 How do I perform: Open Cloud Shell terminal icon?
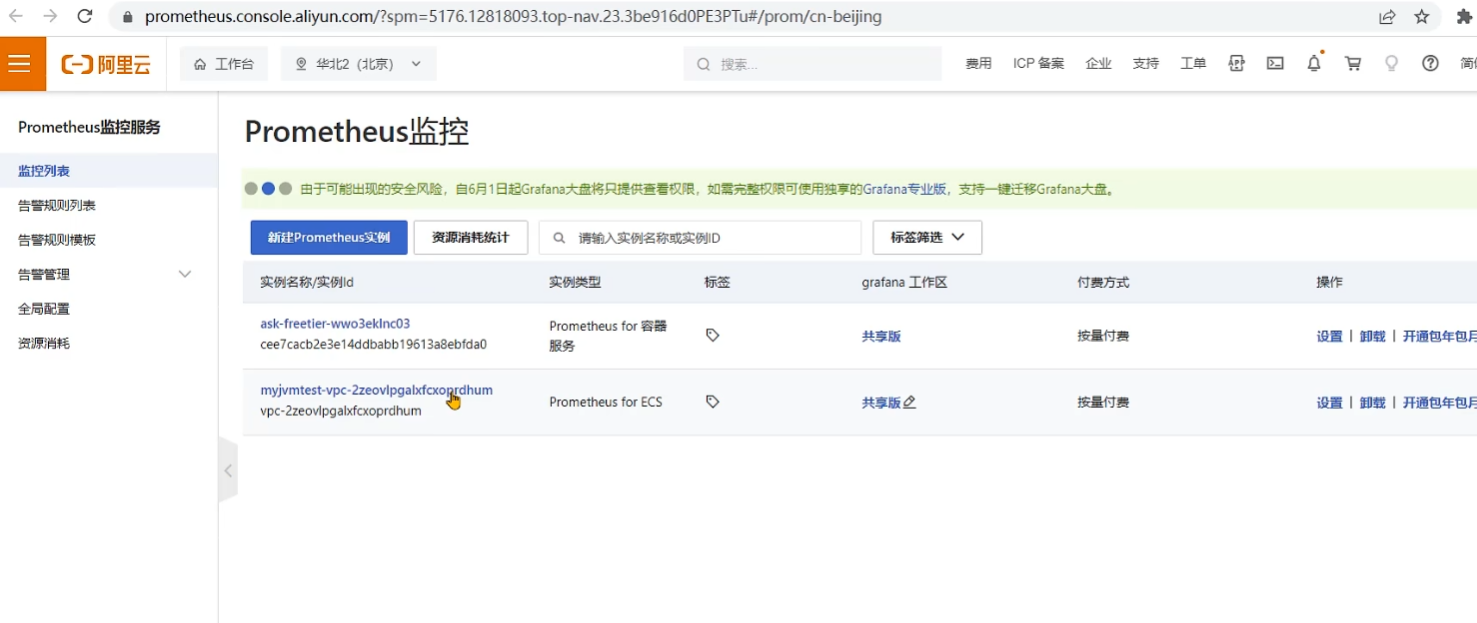(1275, 63)
